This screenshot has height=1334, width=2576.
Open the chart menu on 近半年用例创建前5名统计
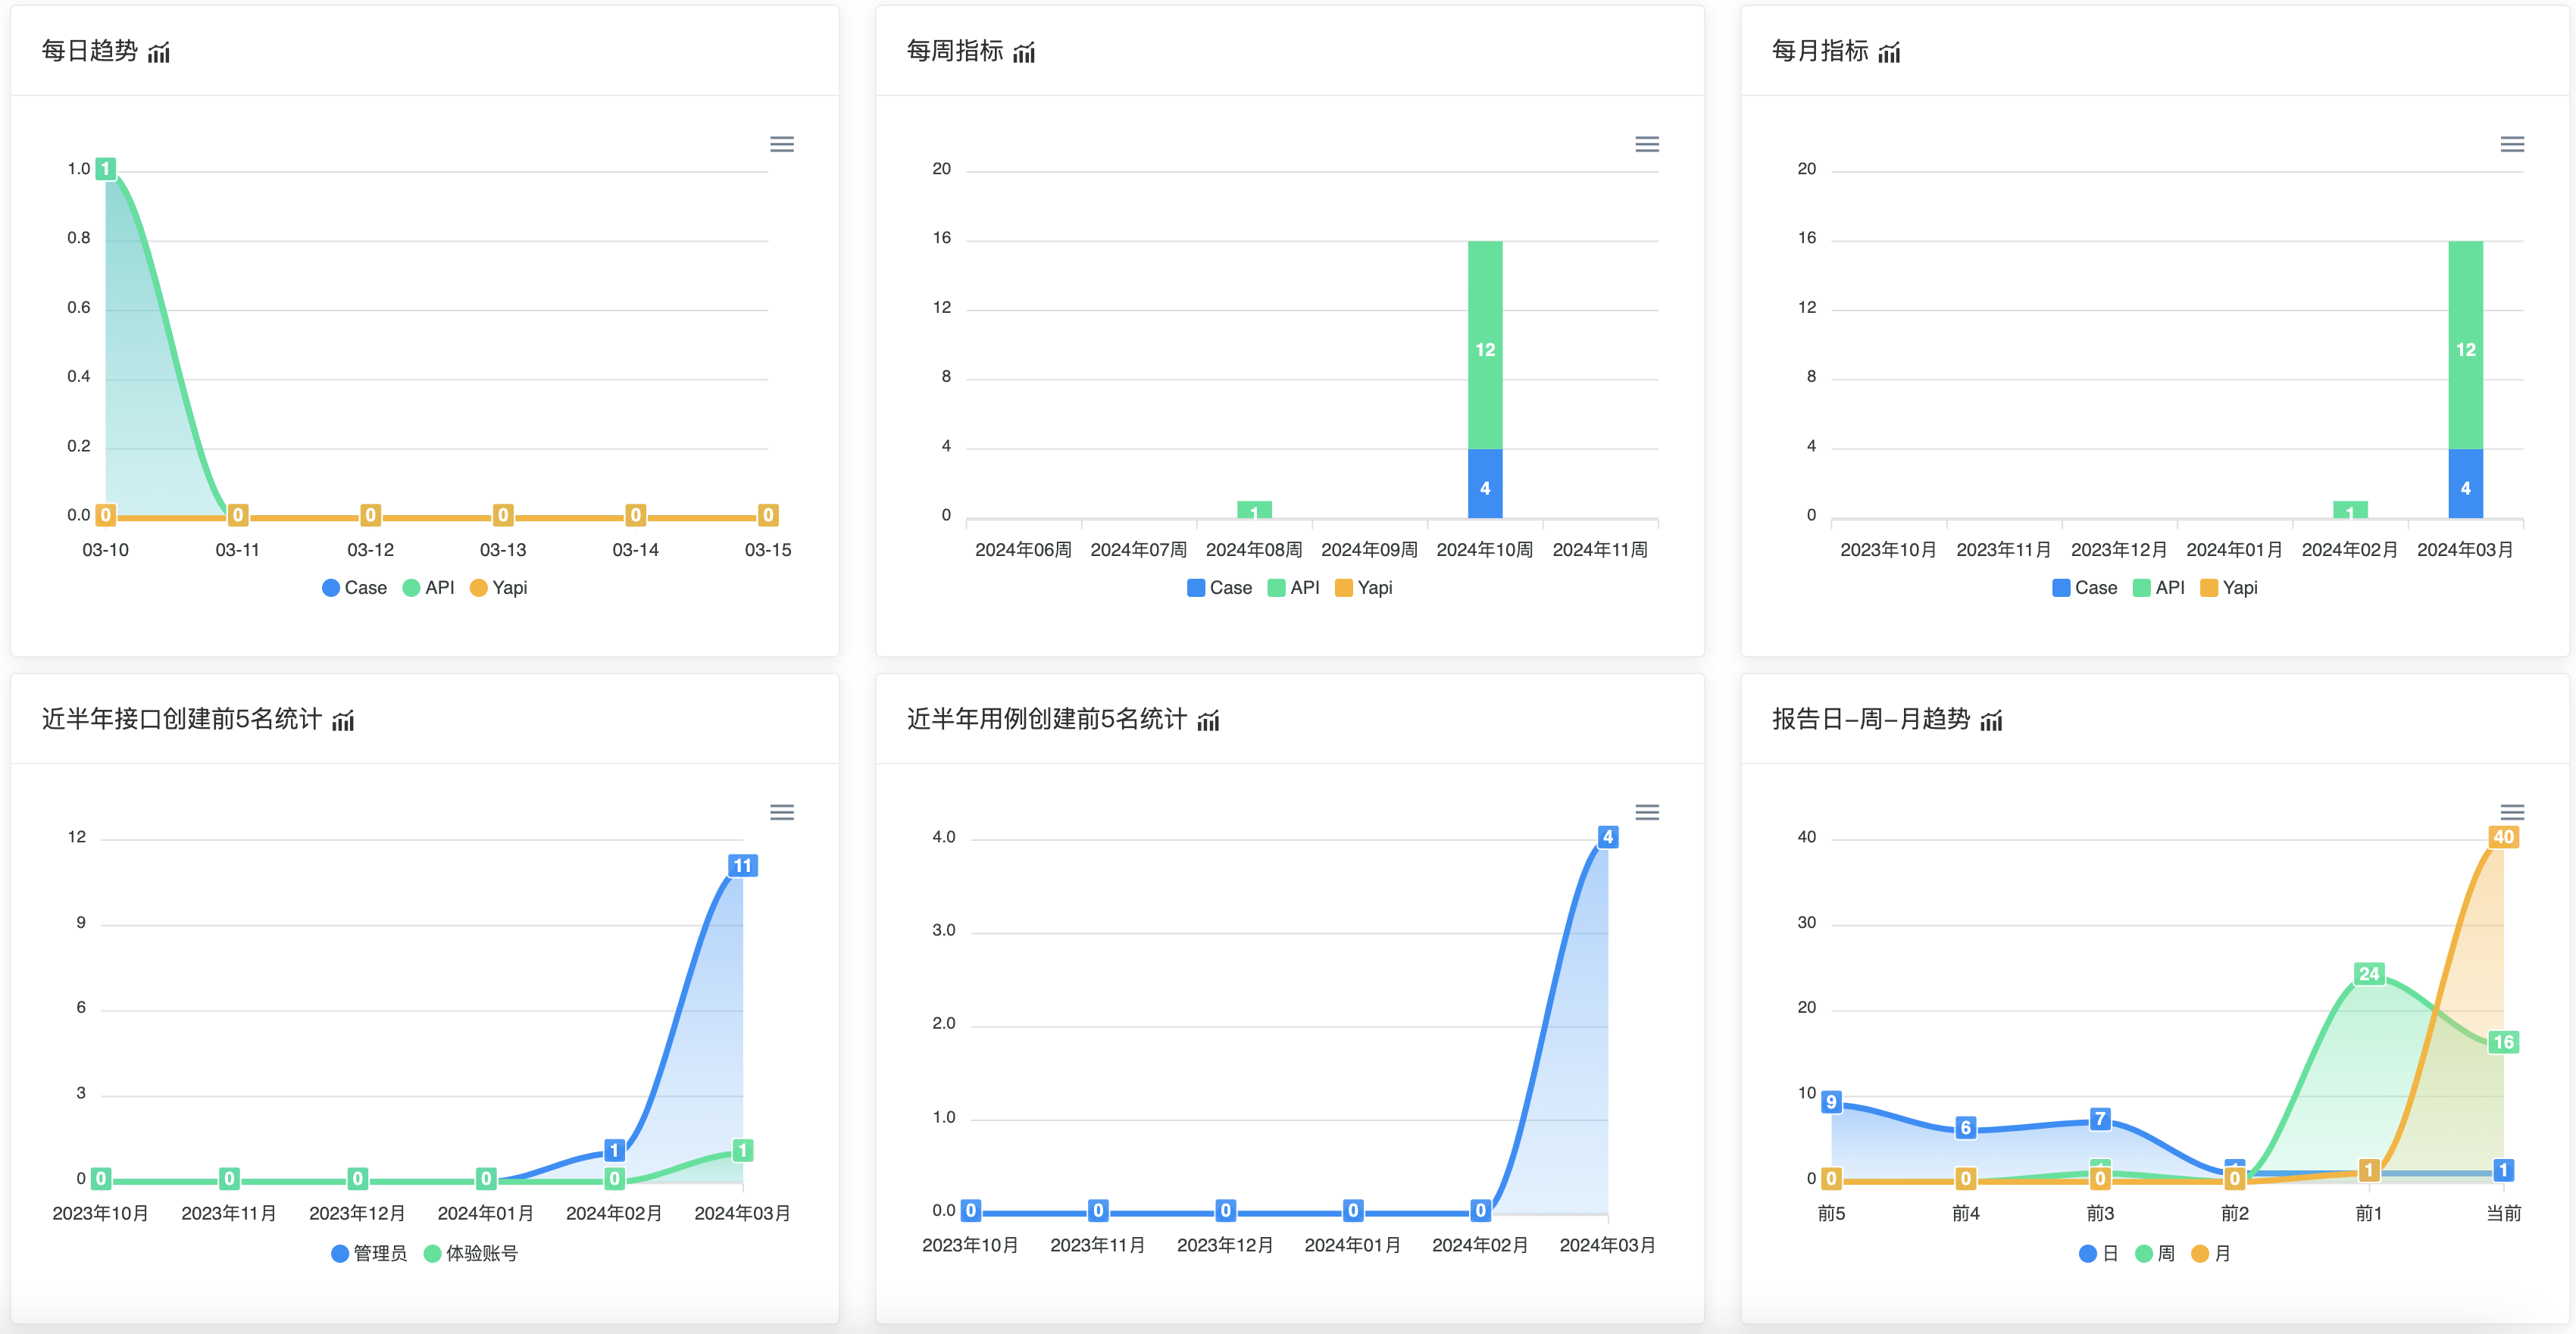tap(1646, 812)
